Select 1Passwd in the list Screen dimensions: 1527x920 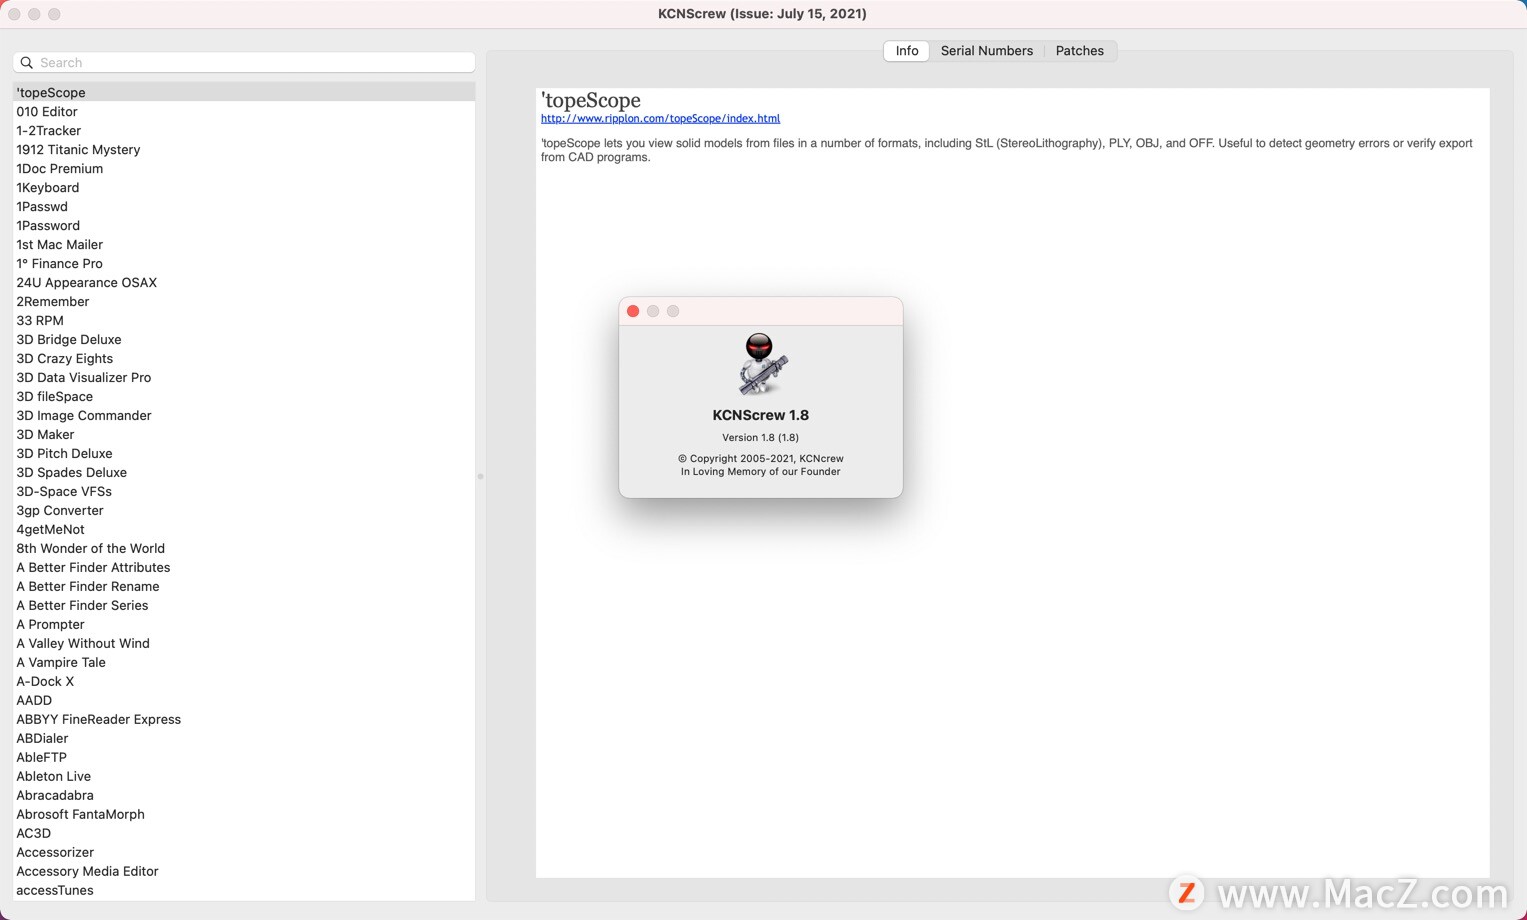(x=244, y=206)
